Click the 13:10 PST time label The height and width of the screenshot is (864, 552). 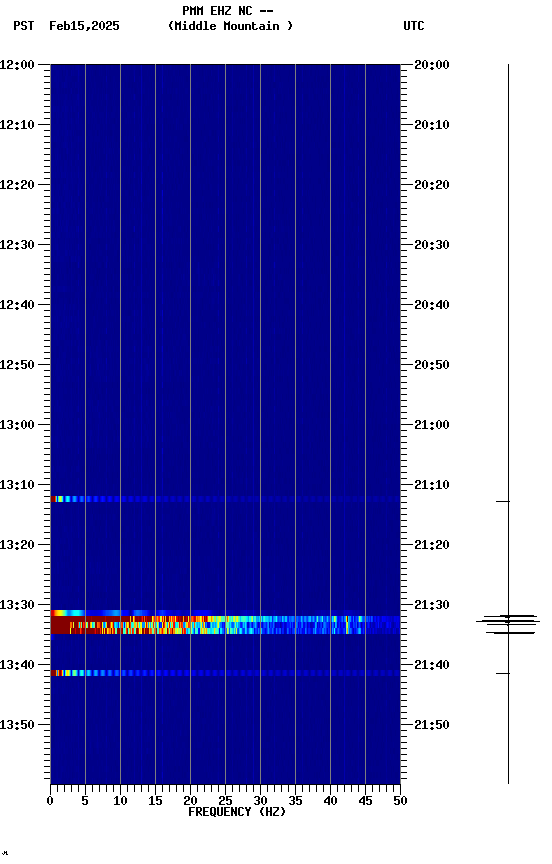[x=17, y=485]
